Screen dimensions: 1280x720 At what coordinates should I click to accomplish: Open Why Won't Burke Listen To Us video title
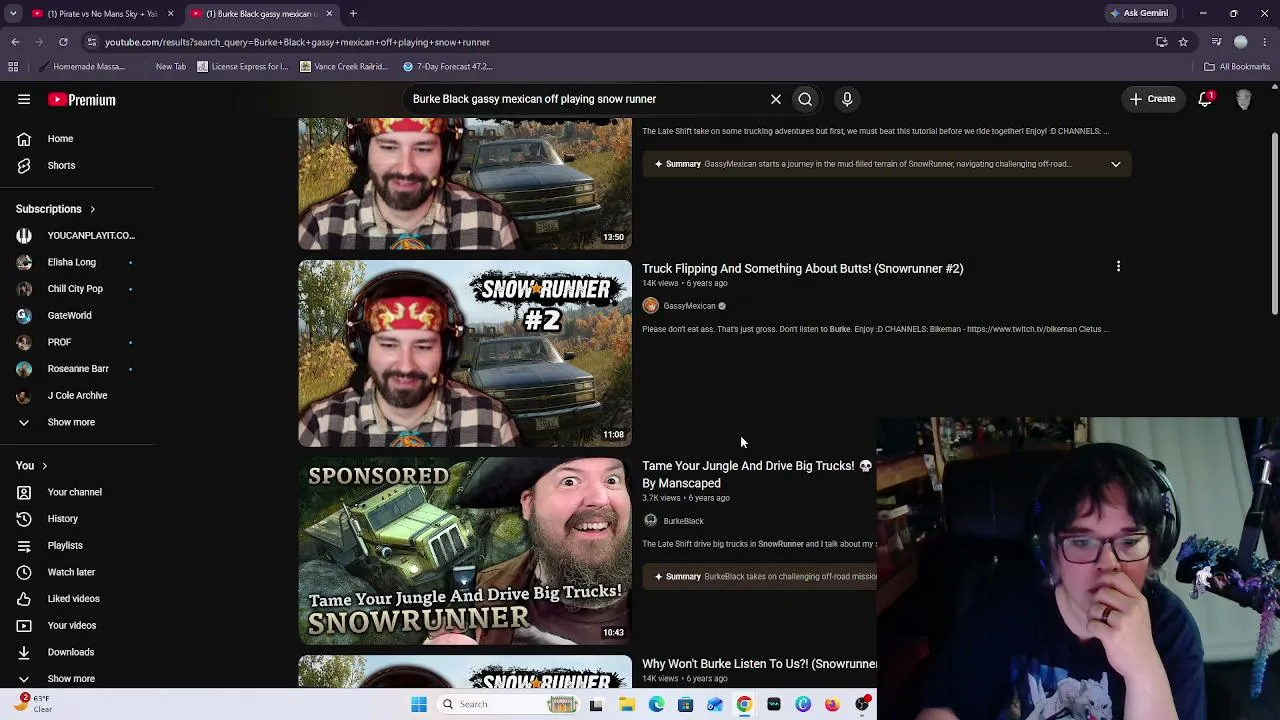coord(759,664)
